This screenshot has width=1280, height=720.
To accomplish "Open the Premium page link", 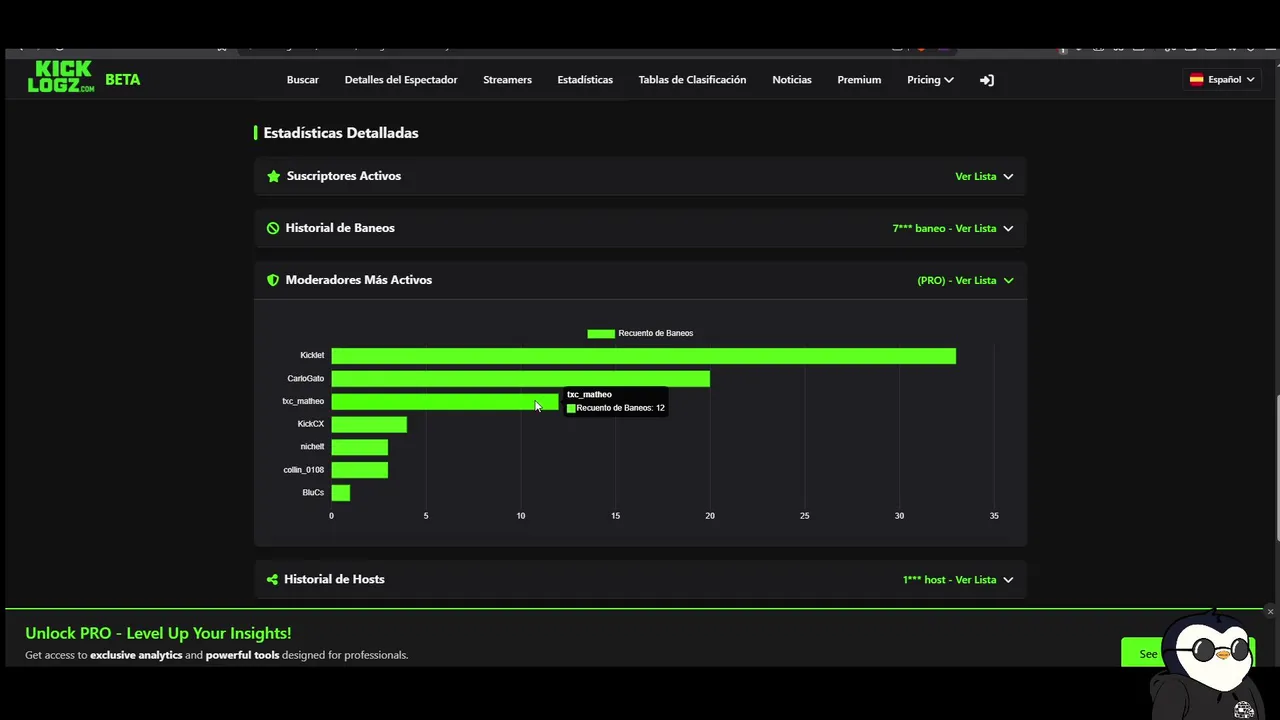I will point(859,80).
